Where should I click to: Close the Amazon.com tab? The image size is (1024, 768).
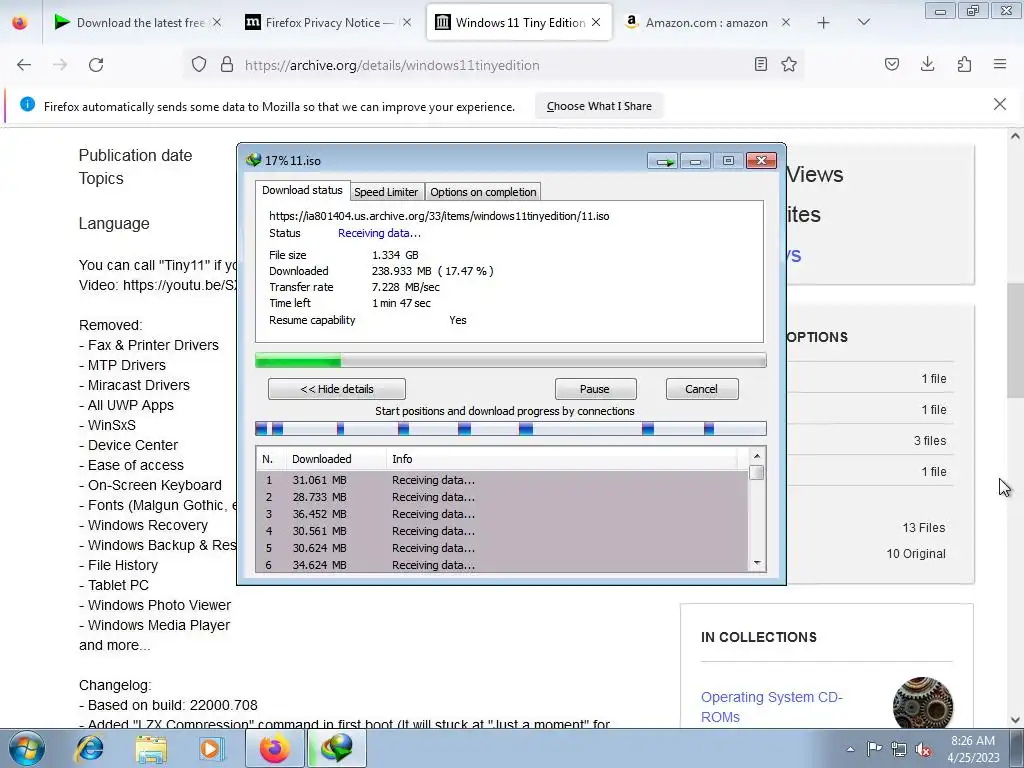(x=786, y=23)
